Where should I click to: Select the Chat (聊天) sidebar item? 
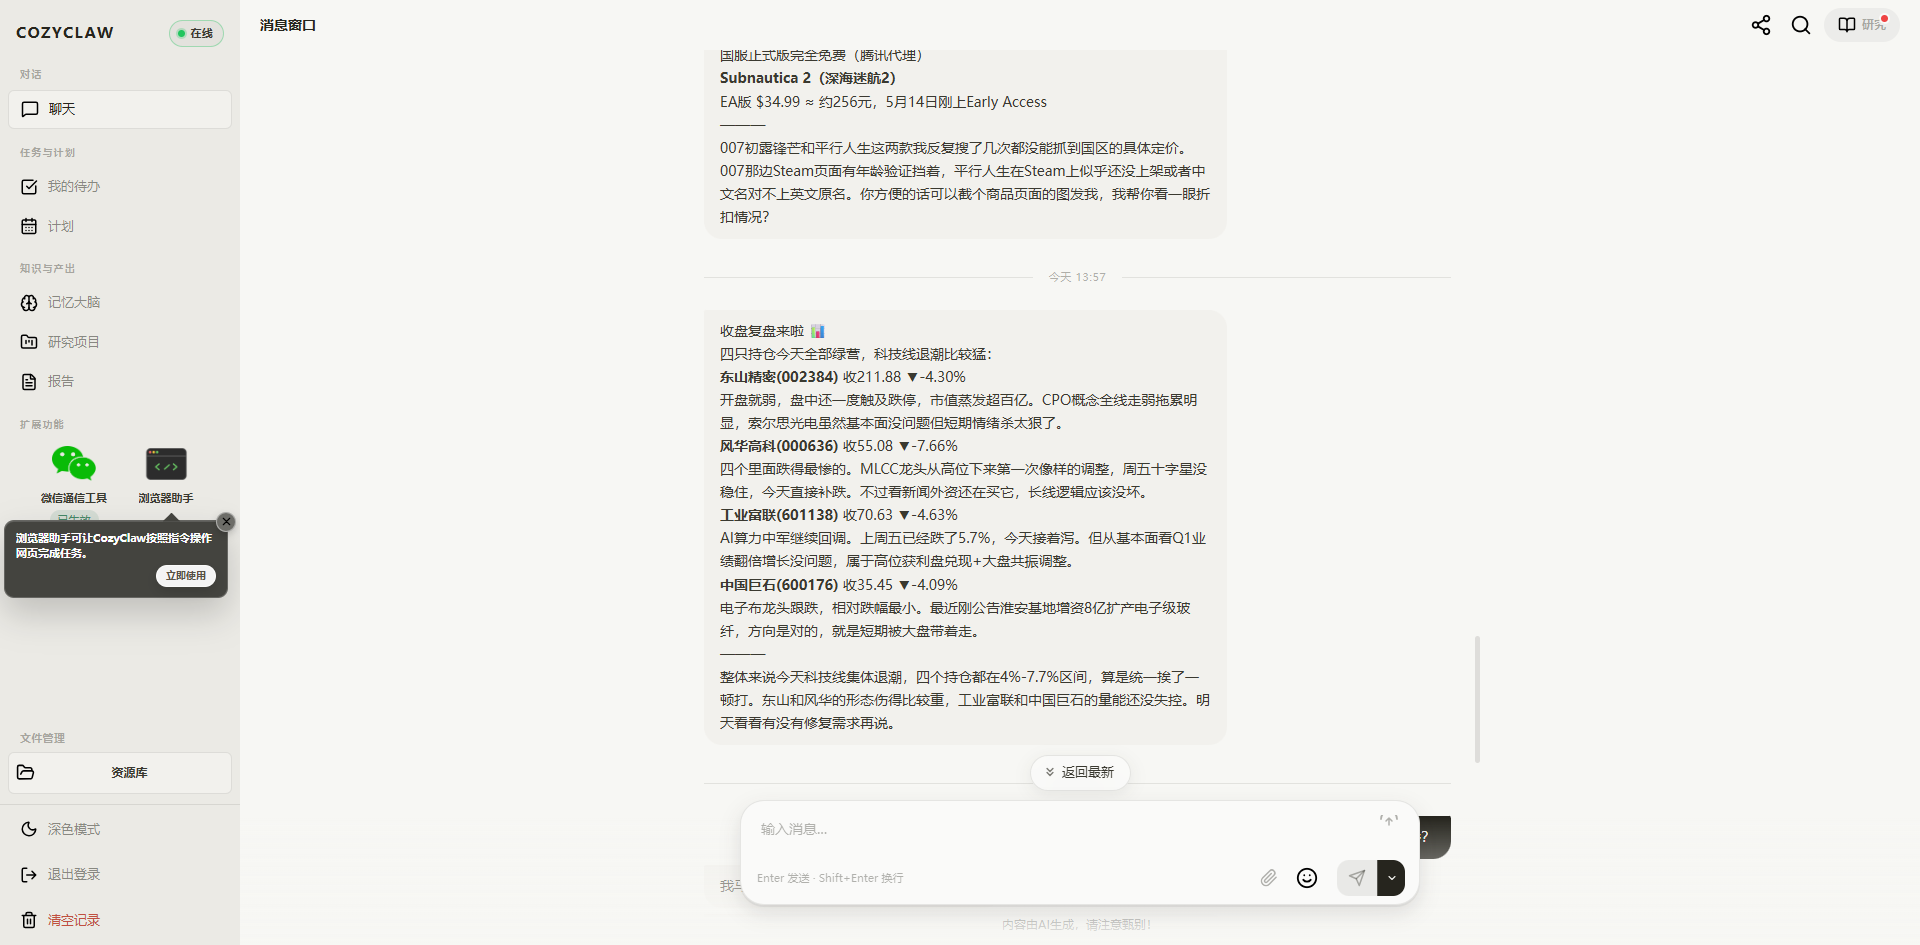pyautogui.click(x=120, y=109)
